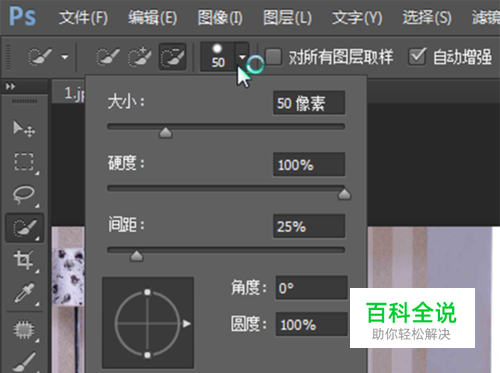Screen dimensions: 500x373
Task: Open the brush picker showing size 50
Action: 224,57
